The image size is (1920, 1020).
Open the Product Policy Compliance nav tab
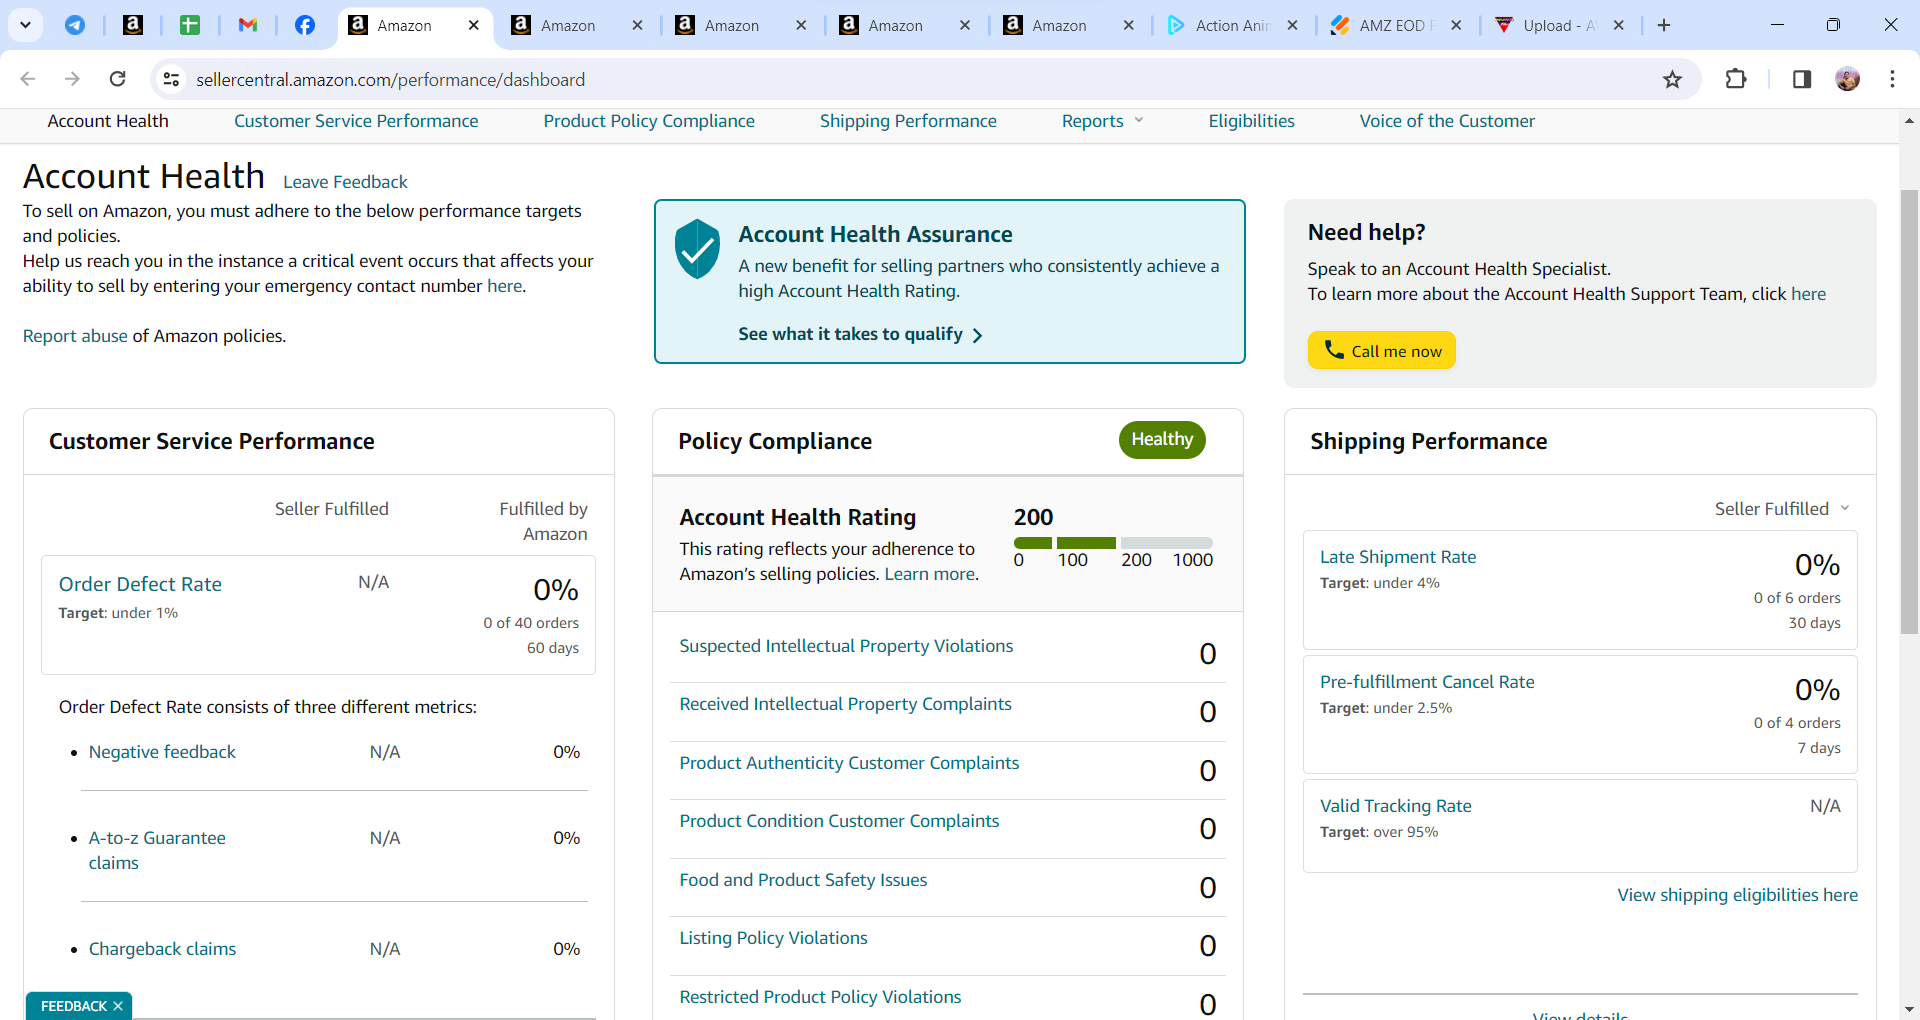click(649, 121)
